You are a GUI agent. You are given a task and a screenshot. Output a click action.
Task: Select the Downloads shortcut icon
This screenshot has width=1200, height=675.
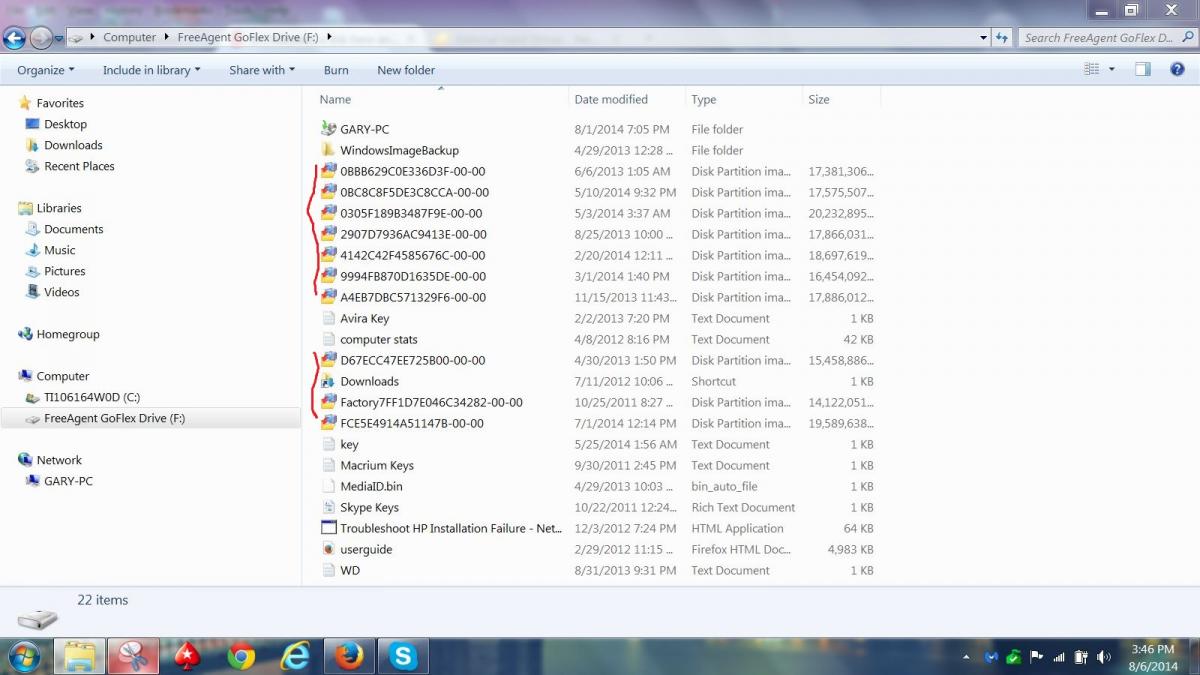coord(329,381)
